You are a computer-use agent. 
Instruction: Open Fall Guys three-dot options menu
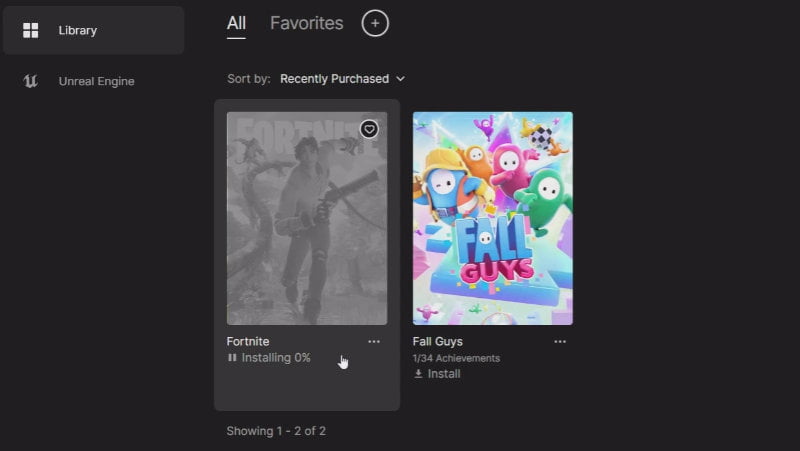[x=560, y=342]
